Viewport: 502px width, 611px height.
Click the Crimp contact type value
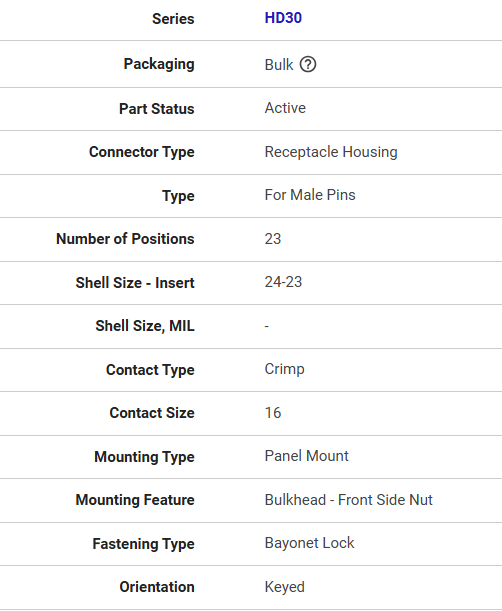click(x=284, y=369)
